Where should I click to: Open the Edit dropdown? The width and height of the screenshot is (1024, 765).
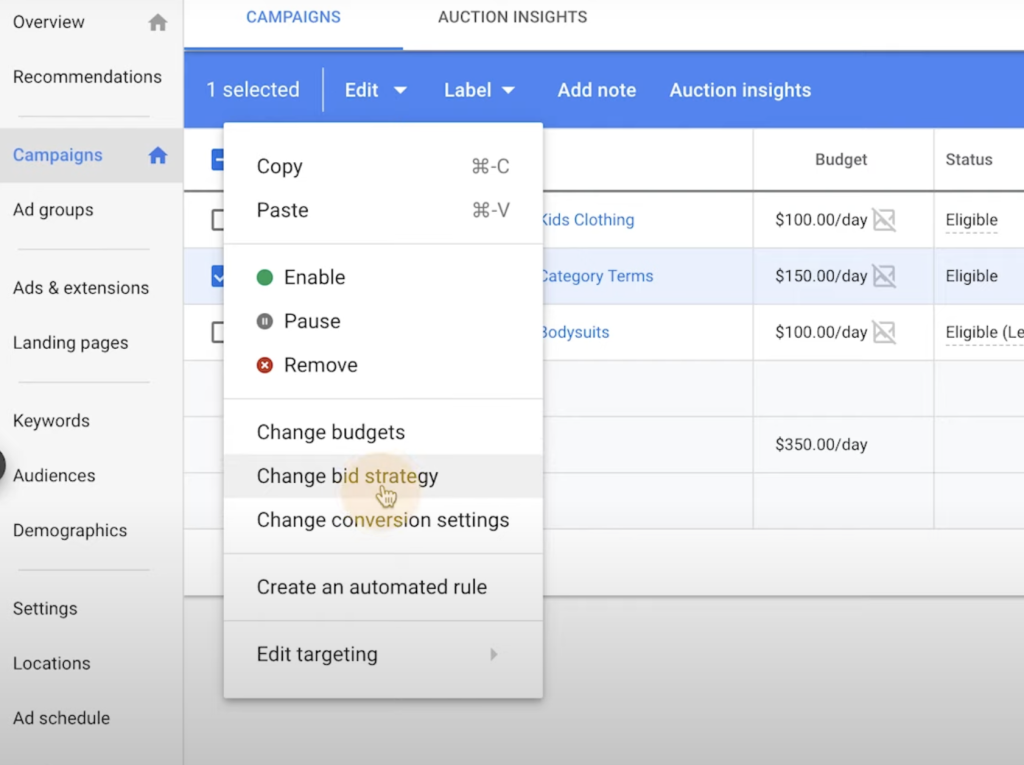(x=375, y=90)
